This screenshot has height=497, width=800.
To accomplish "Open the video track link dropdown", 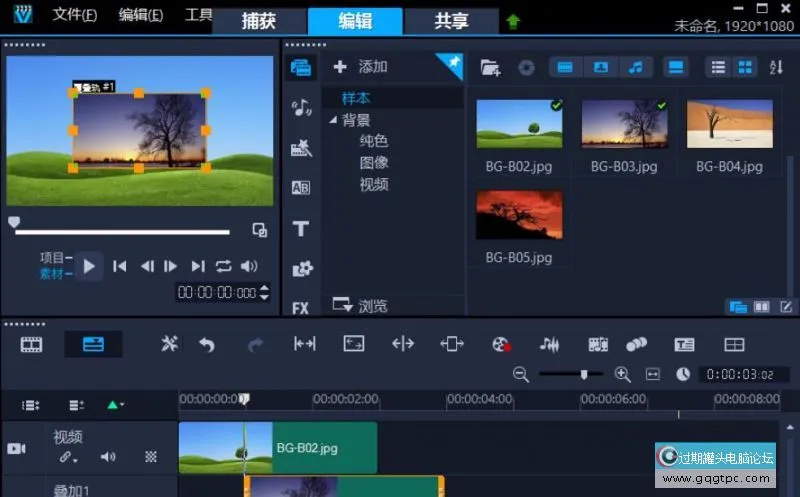I will [x=68, y=457].
